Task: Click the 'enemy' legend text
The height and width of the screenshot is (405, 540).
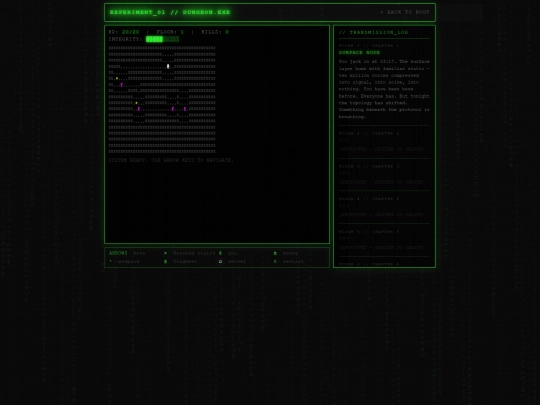Action: point(290,253)
